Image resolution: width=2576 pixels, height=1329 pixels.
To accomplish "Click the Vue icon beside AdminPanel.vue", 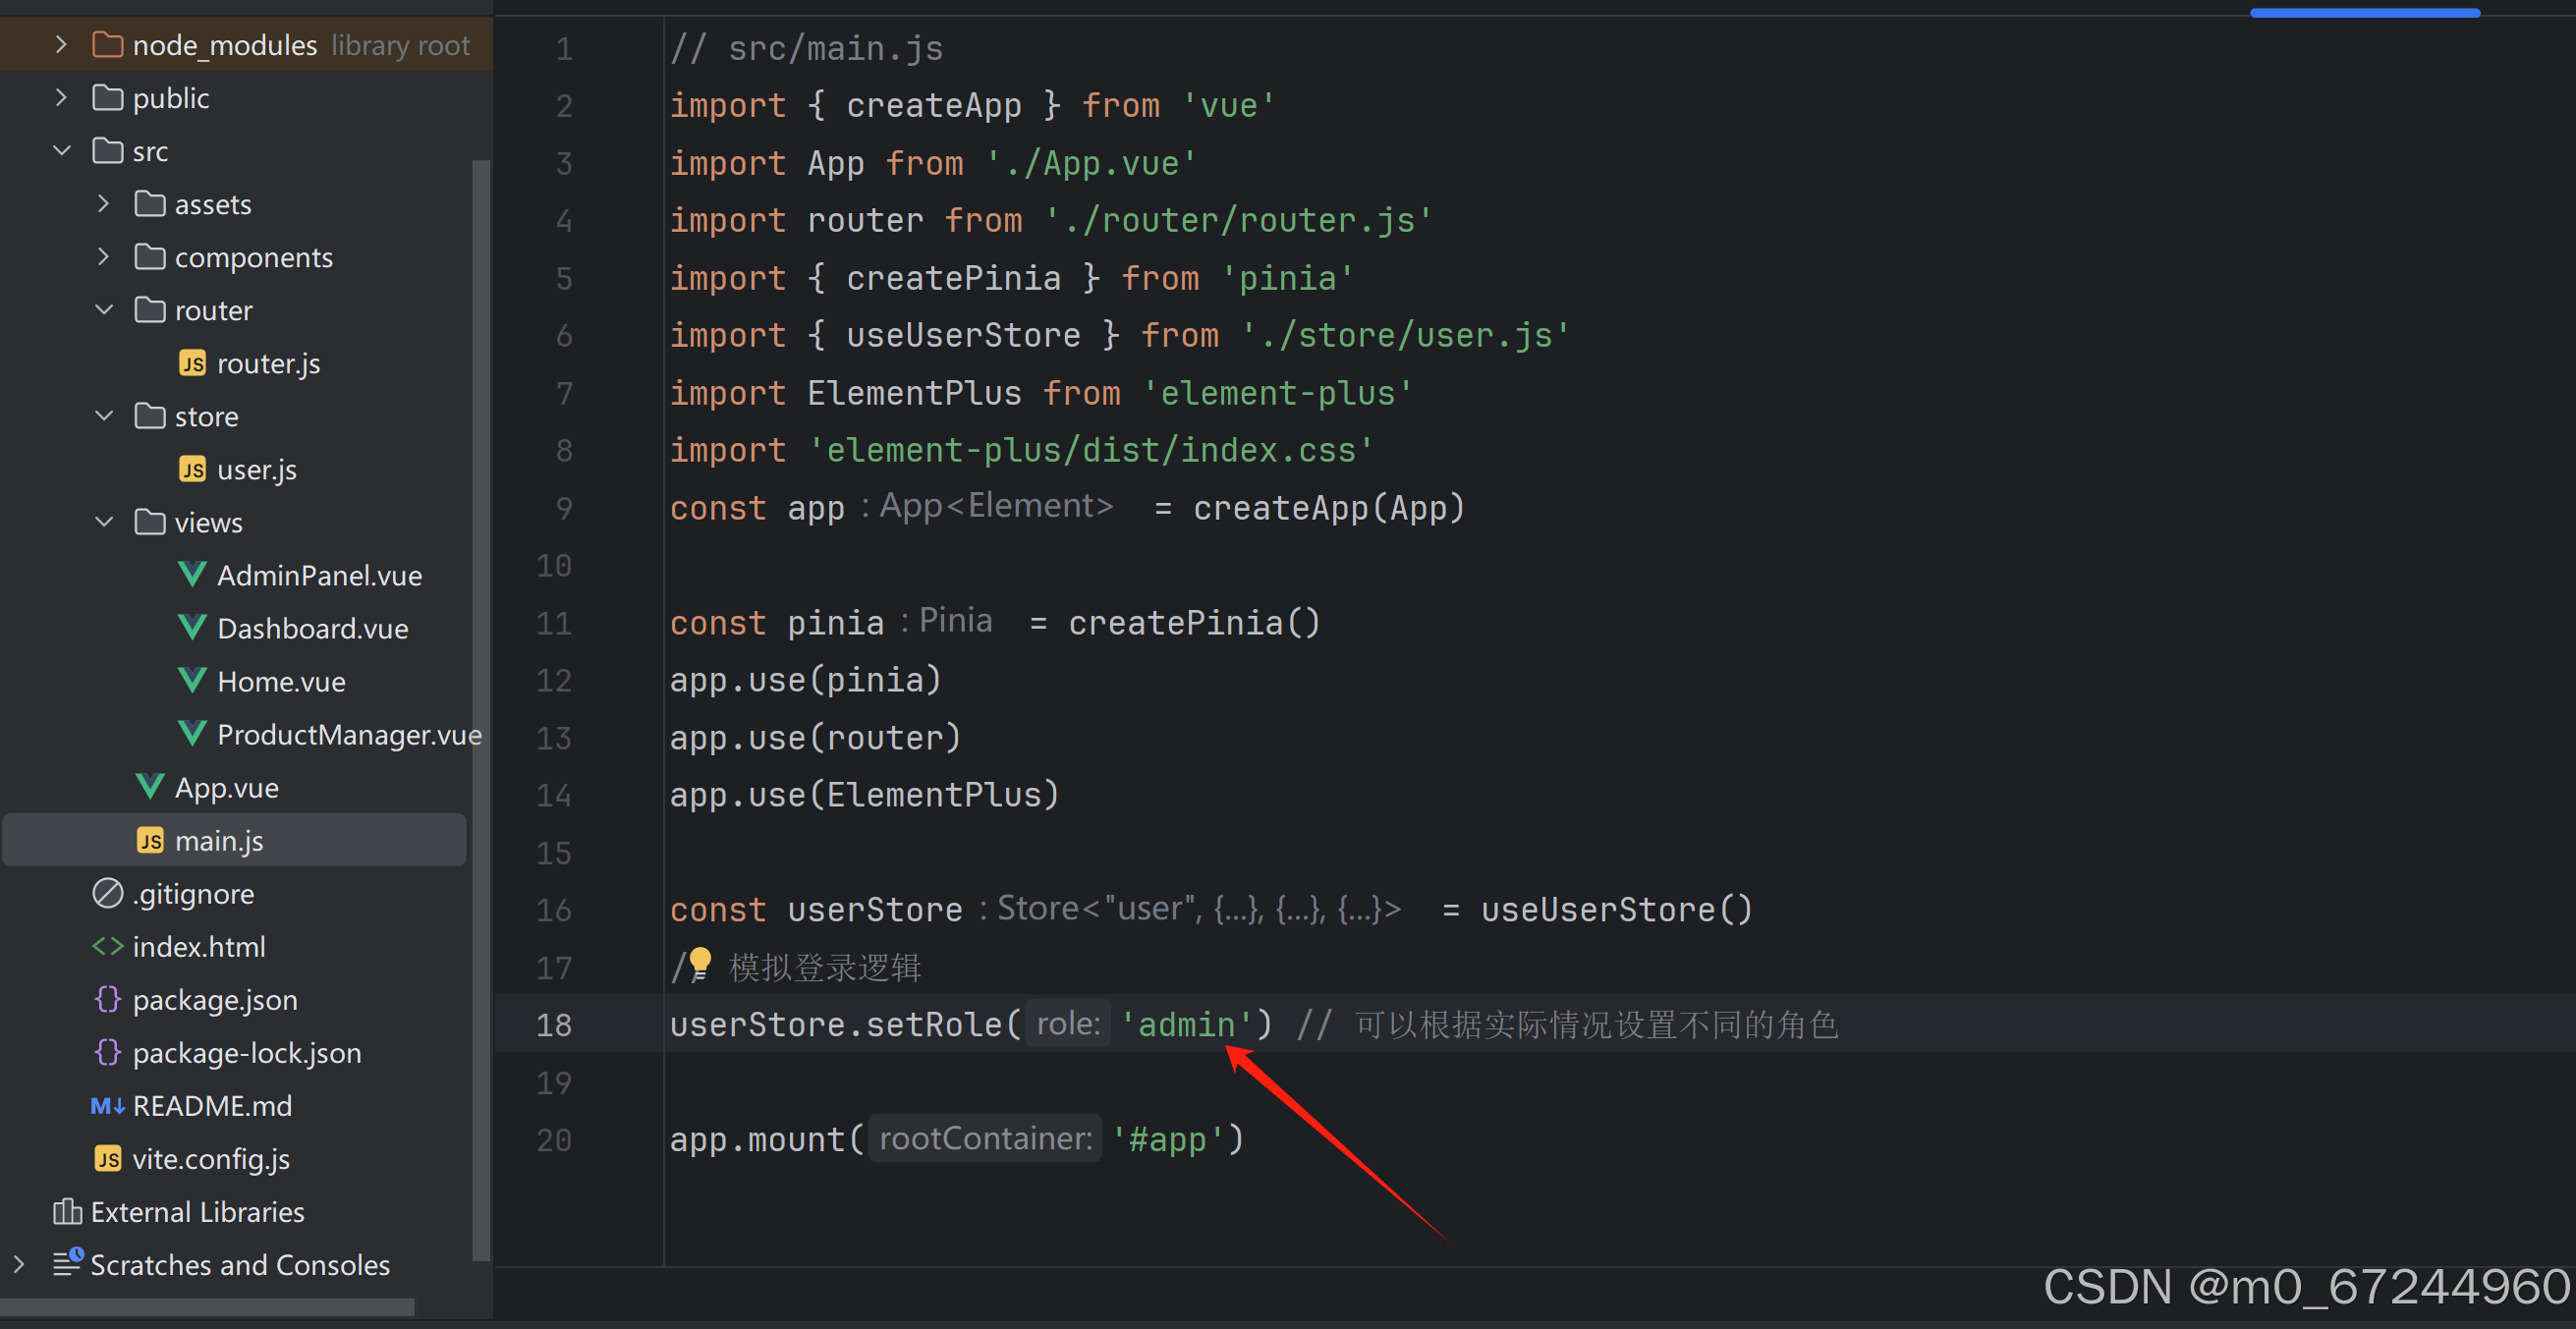I will click(192, 575).
